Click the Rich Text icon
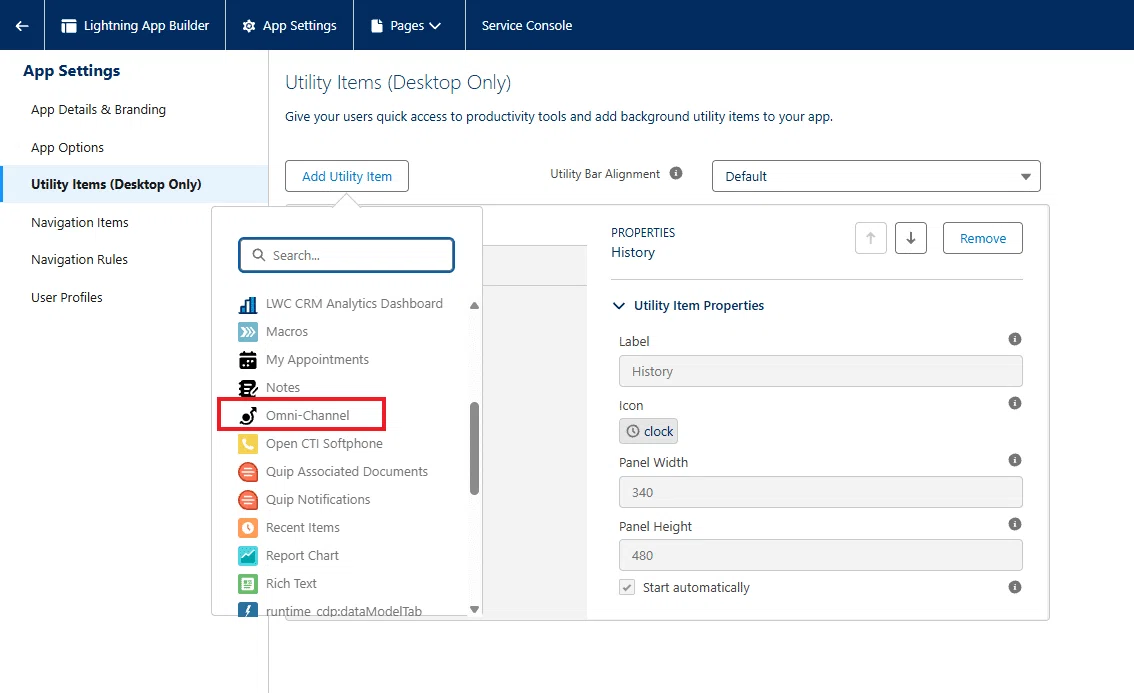 (248, 584)
